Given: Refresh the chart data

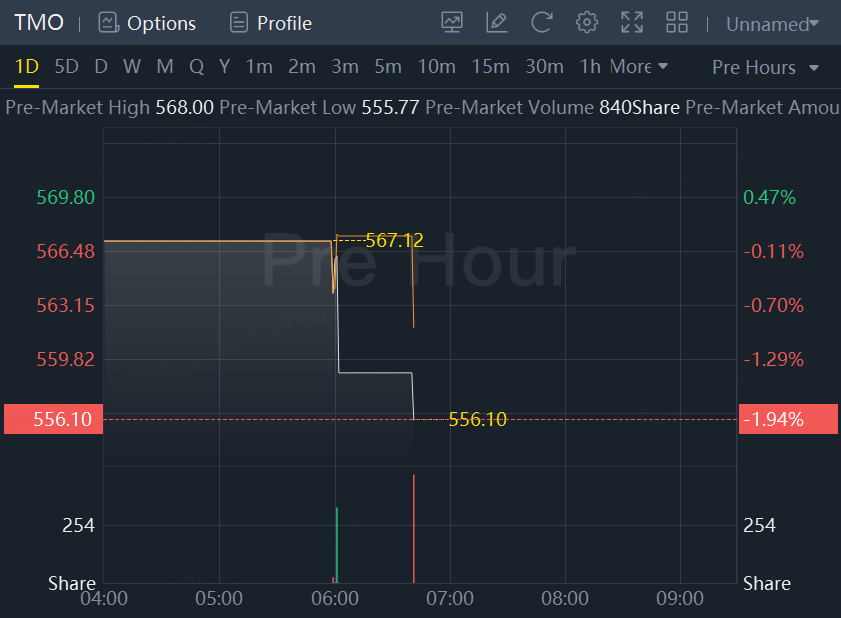Looking at the screenshot, I should point(542,22).
